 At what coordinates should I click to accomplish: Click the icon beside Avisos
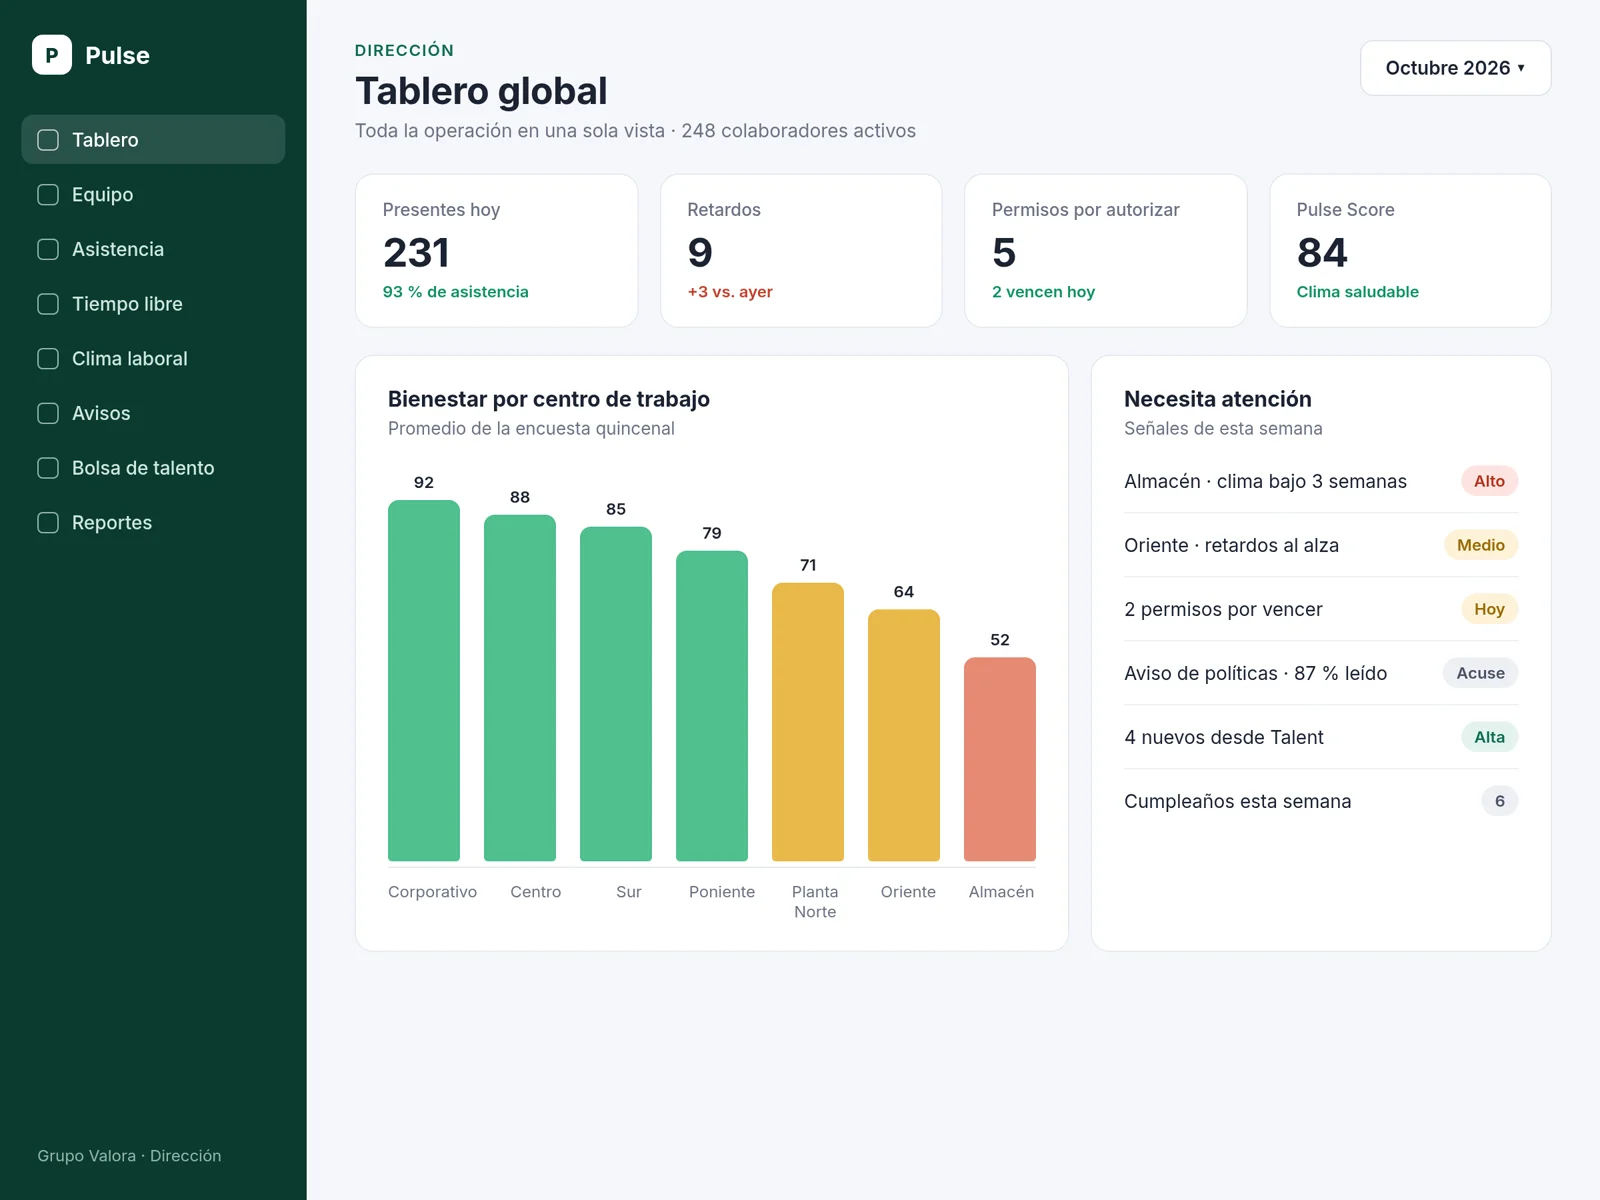click(x=48, y=413)
